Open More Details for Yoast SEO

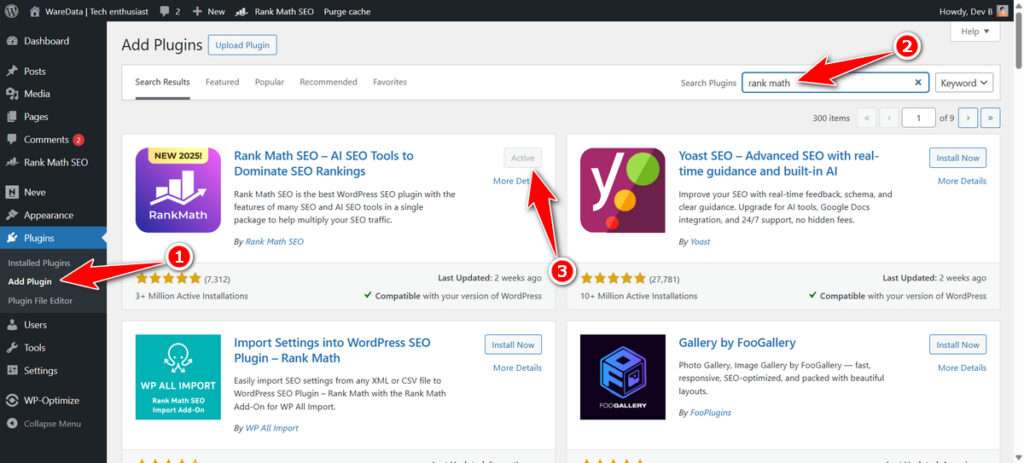tap(962, 181)
